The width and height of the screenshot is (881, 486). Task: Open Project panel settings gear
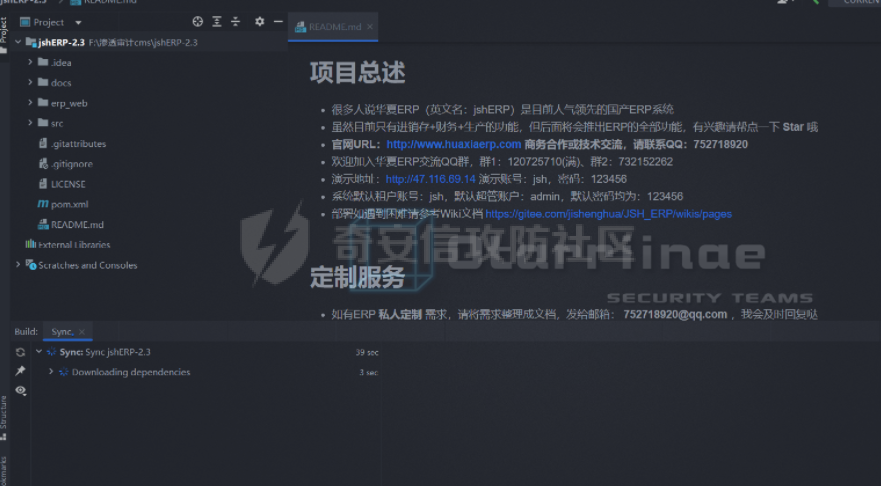[x=259, y=22]
